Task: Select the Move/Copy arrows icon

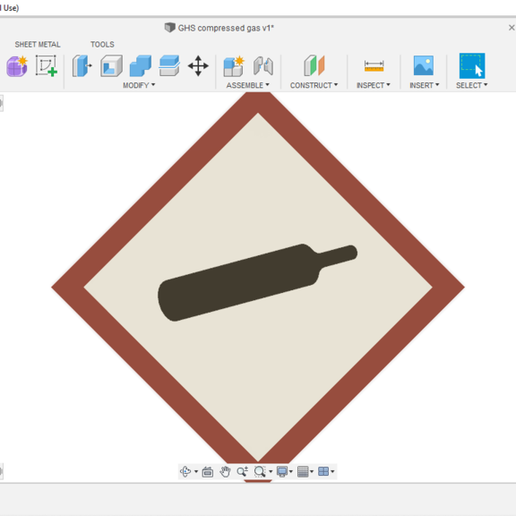Action: coord(198,66)
